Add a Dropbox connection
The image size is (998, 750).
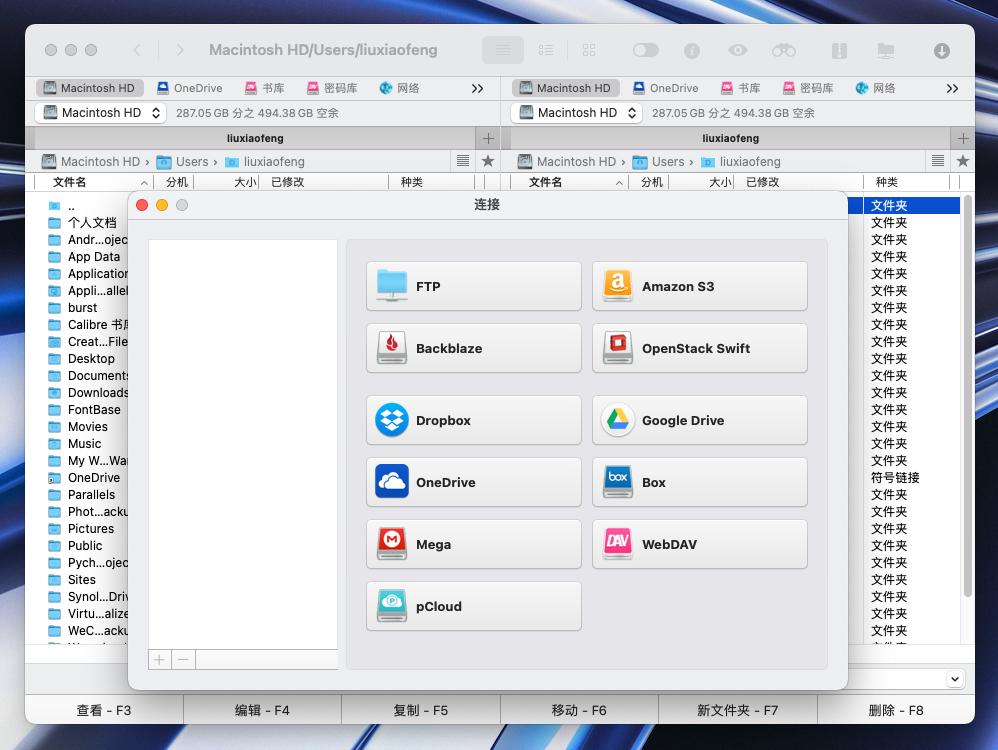click(474, 420)
